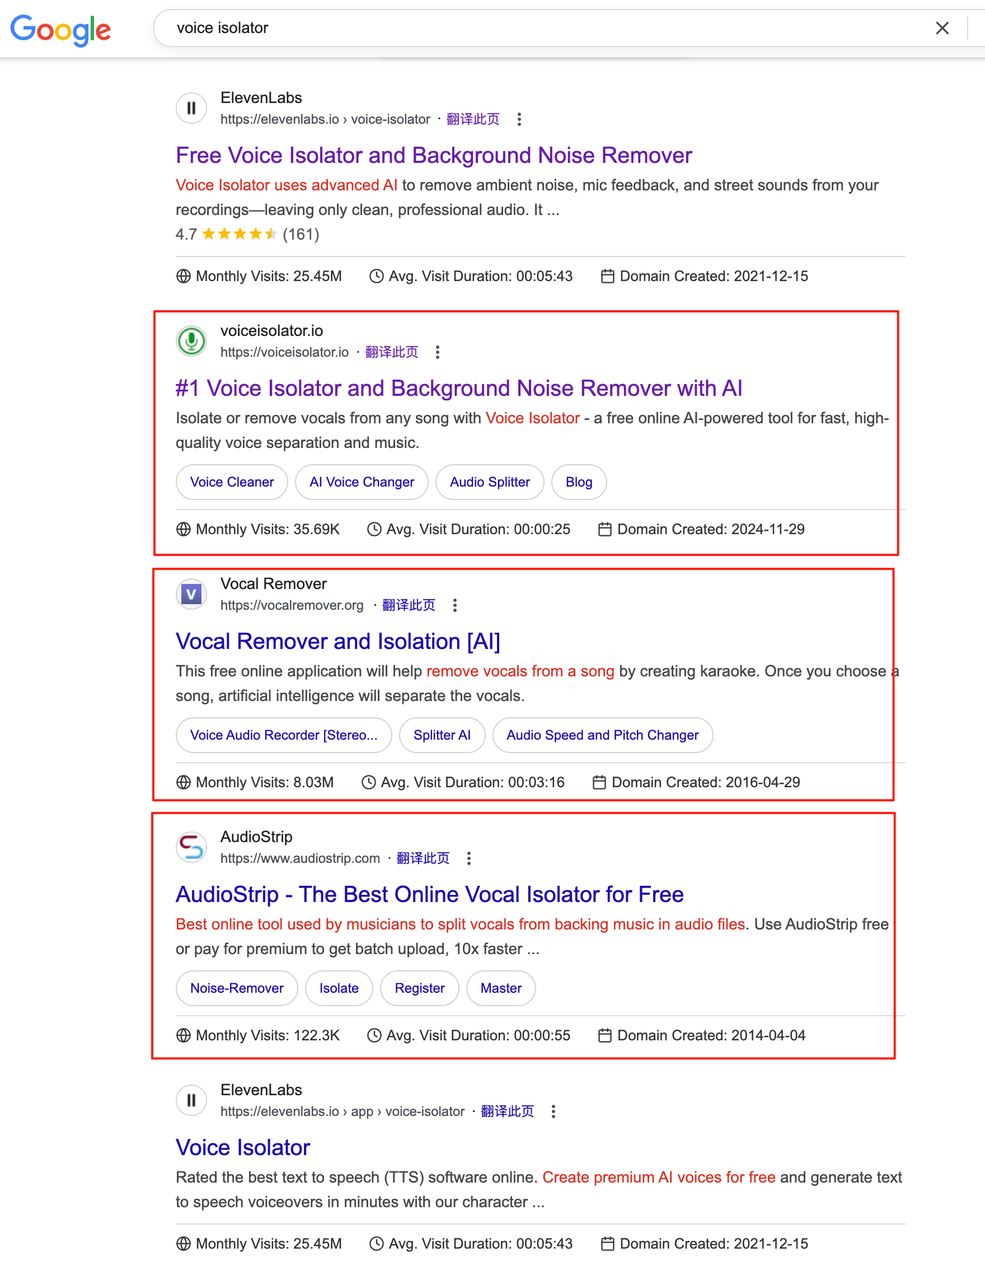Click the translate link beside vocalremover.org
Screen dimensions: 985x1280
coord(409,605)
